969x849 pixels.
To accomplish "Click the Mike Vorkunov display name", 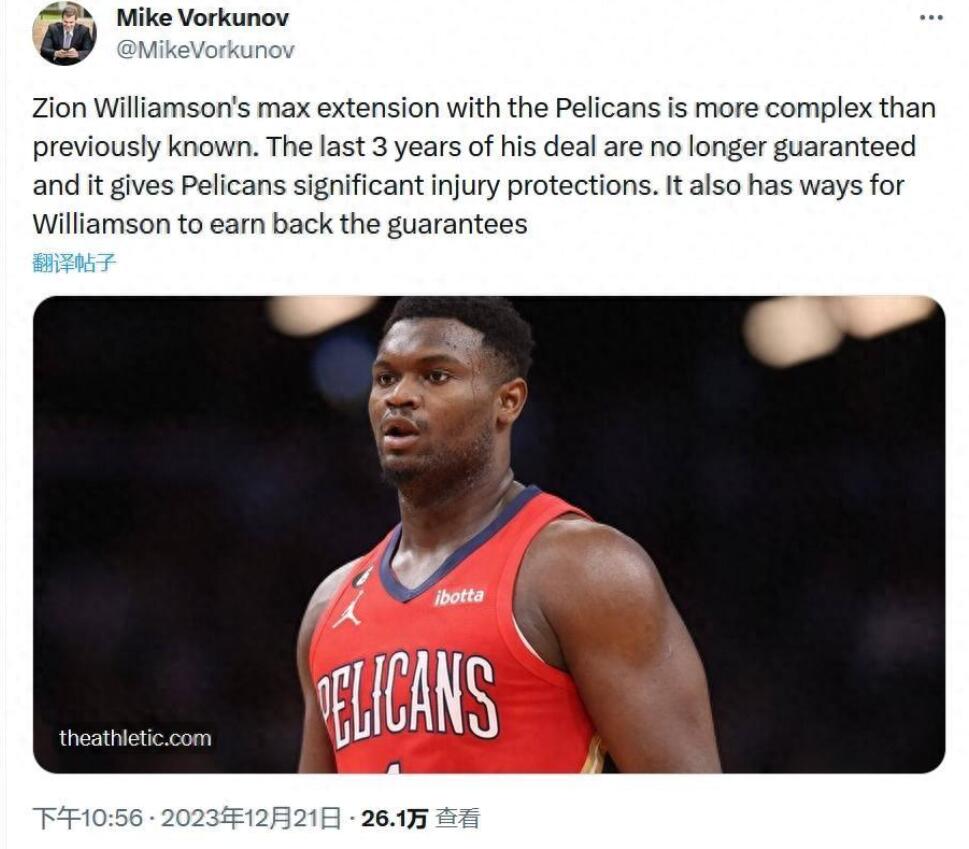I will pyautogui.click(x=203, y=18).
